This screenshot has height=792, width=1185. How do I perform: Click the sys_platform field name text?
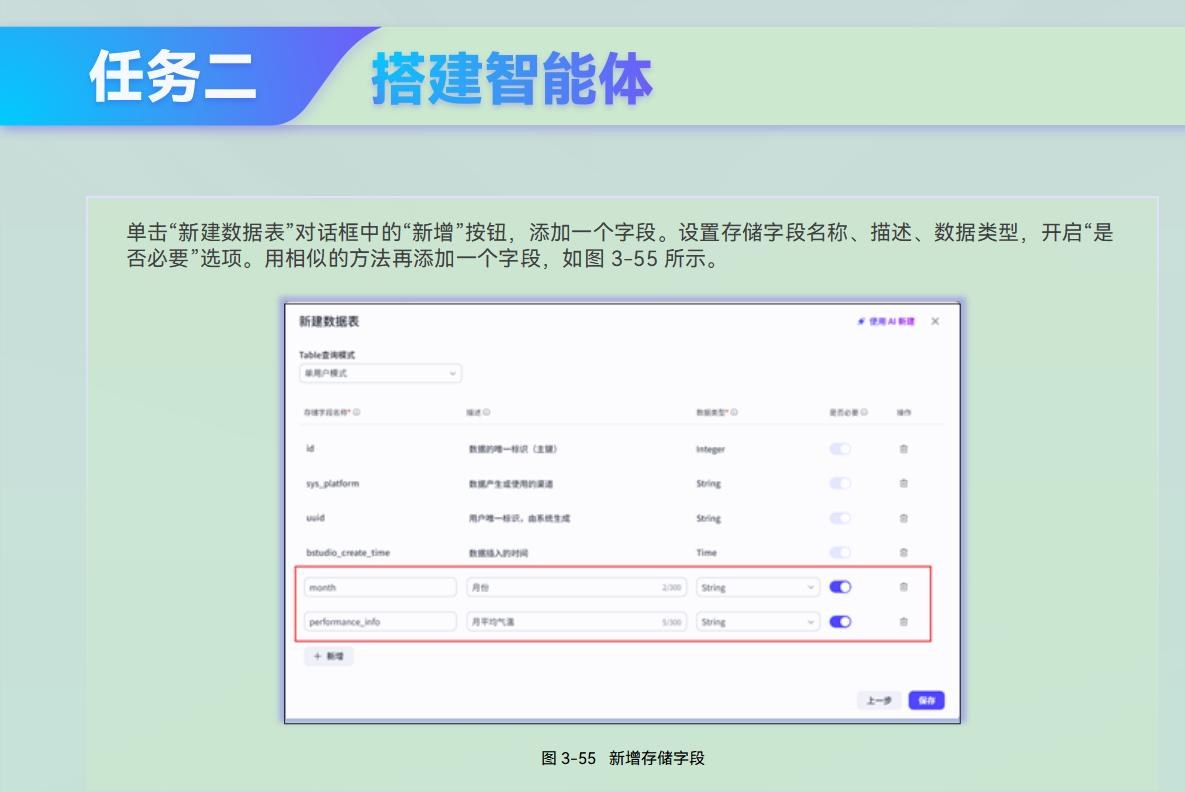(x=333, y=484)
